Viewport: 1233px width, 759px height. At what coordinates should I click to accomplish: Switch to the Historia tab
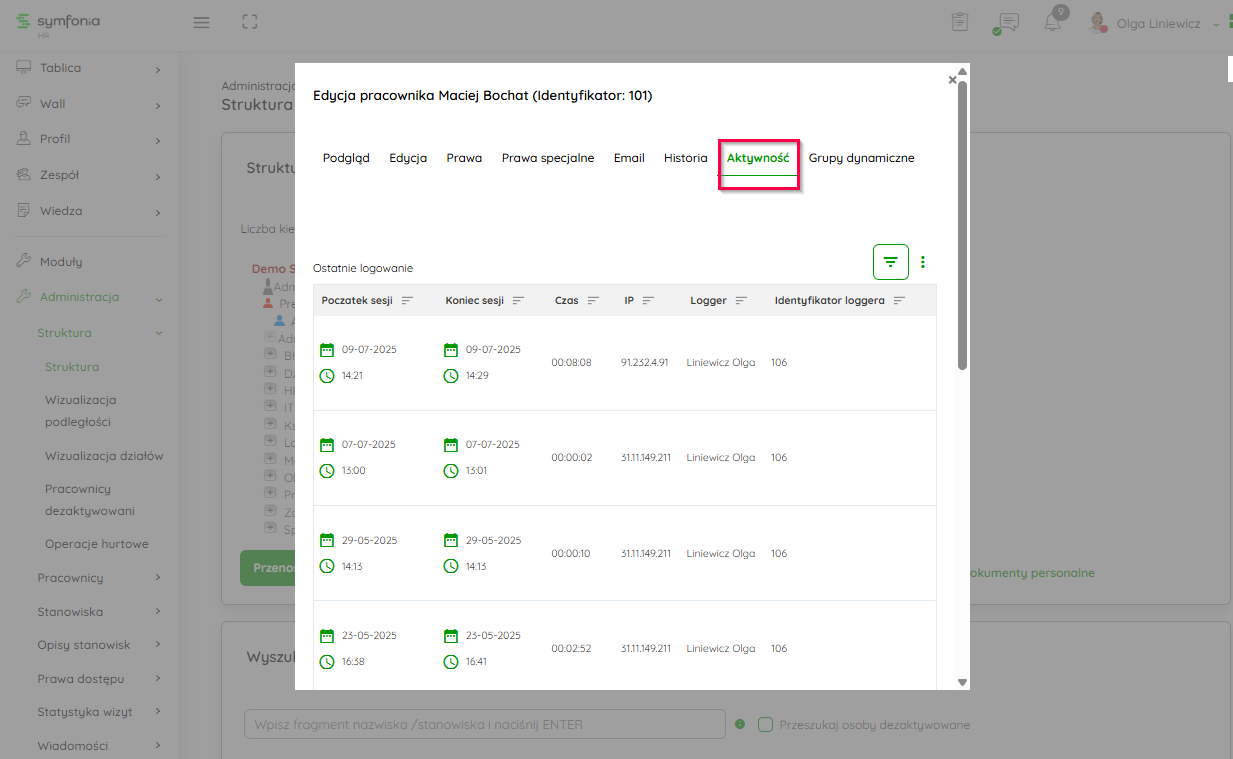[x=685, y=158]
